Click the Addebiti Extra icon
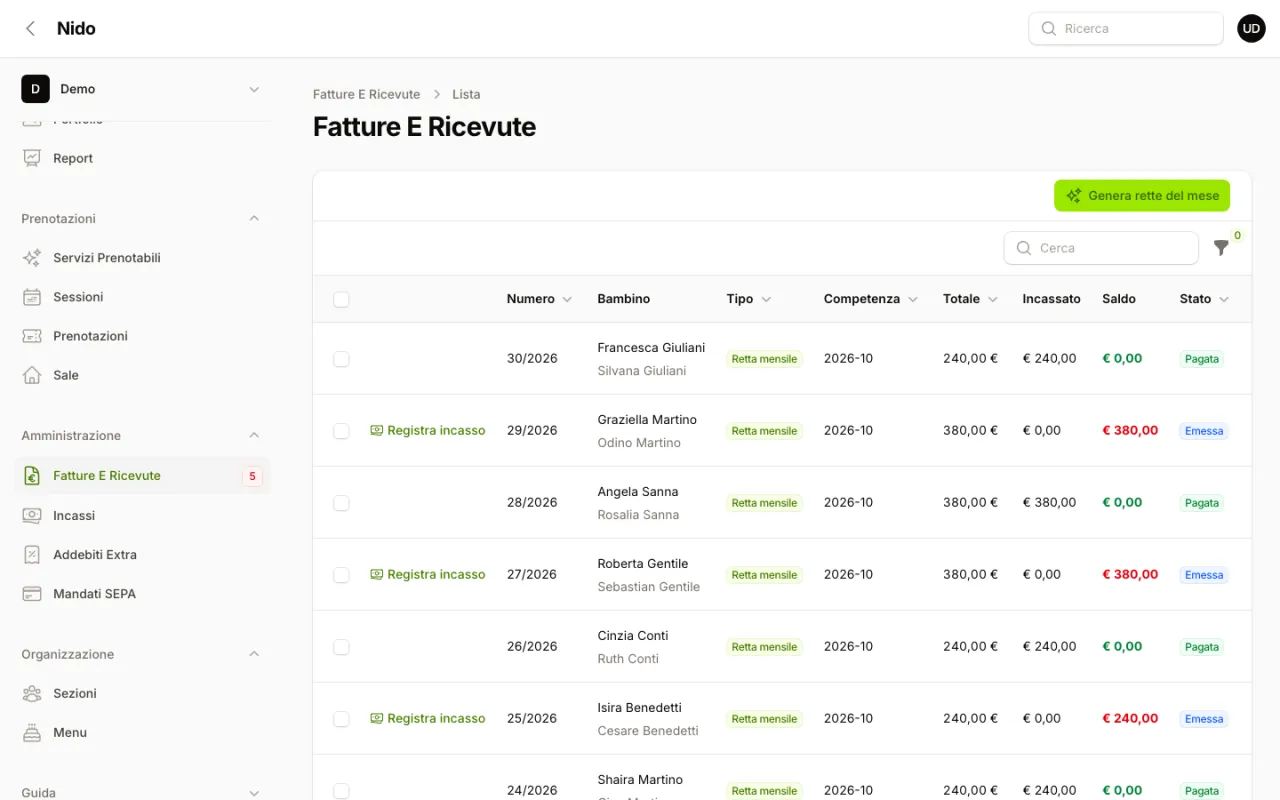 [32, 554]
